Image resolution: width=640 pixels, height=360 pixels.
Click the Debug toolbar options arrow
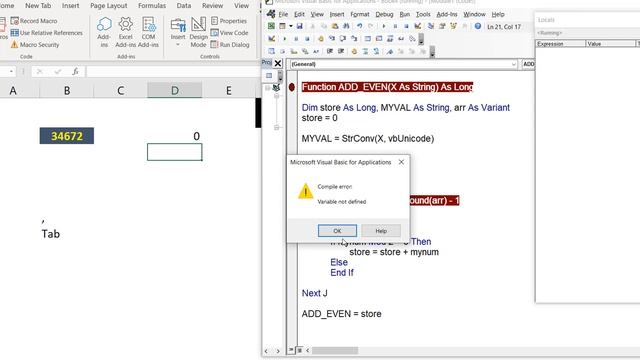point(421,39)
